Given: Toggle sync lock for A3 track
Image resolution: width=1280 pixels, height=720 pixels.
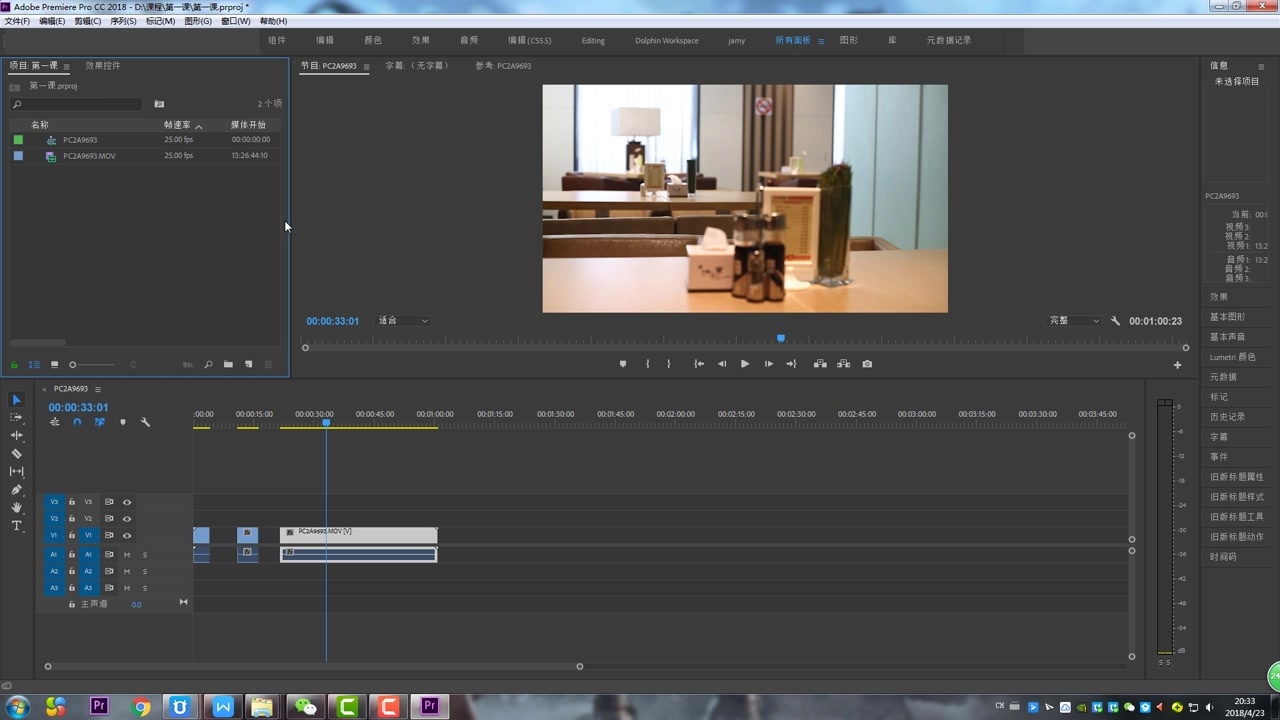Looking at the screenshot, I should [109, 588].
